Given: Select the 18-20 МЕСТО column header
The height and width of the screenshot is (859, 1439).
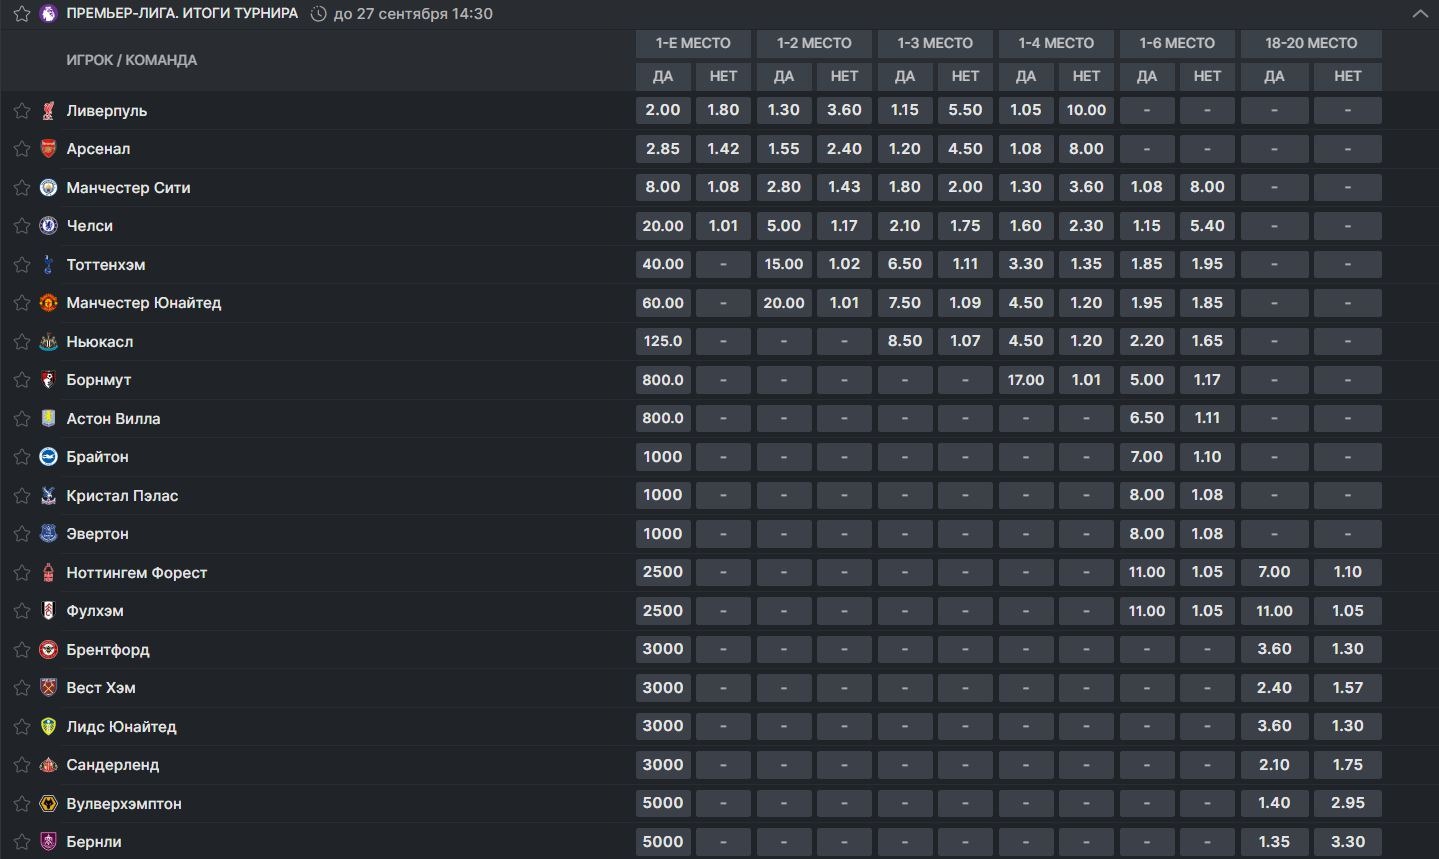Looking at the screenshot, I should tap(1311, 43).
